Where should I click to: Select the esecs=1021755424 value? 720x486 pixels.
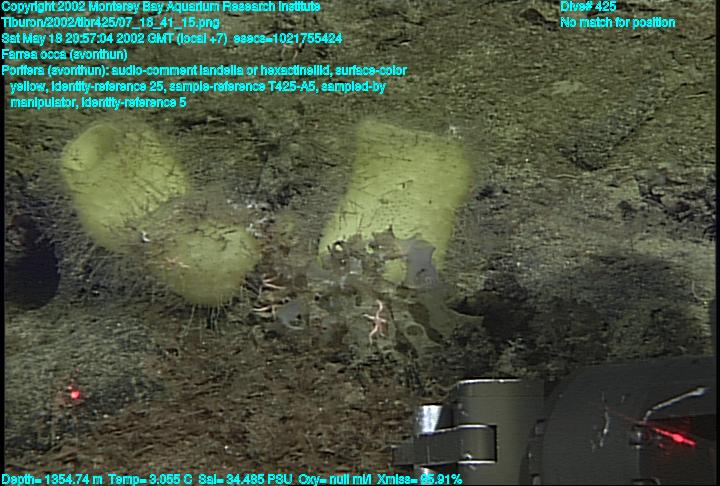(287, 39)
